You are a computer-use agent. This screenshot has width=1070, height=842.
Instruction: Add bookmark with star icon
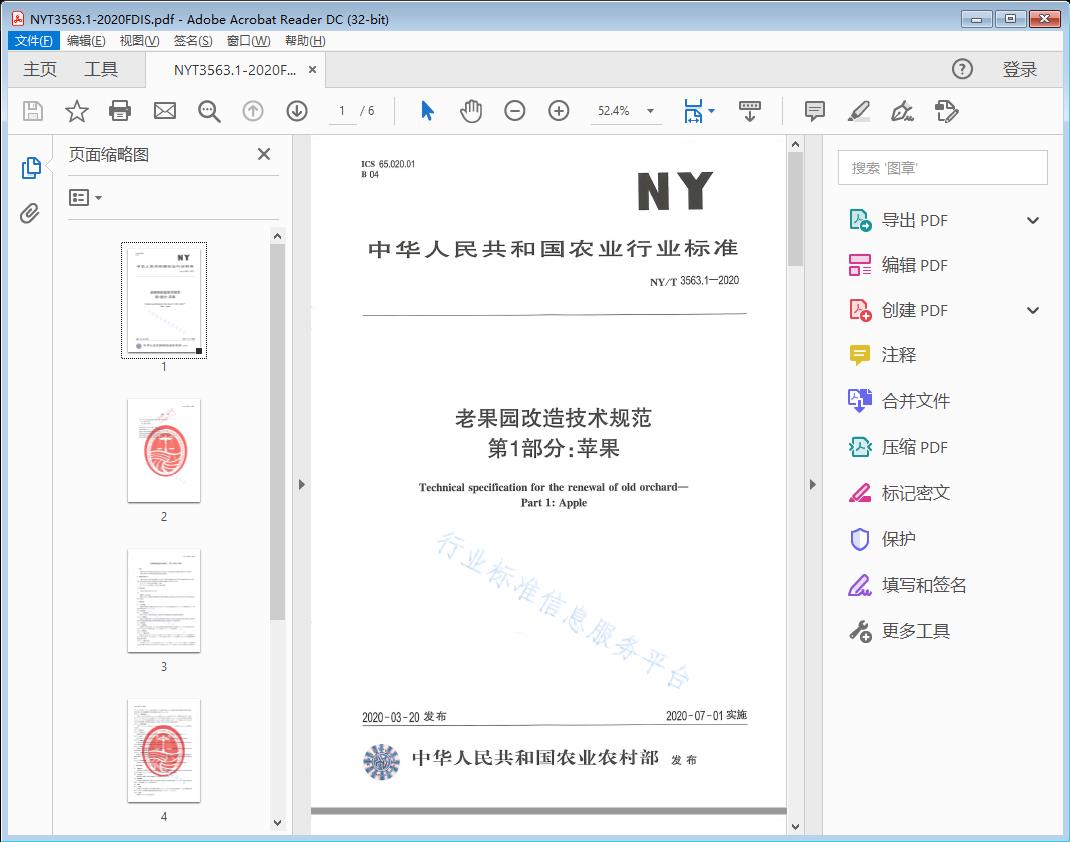(77, 111)
